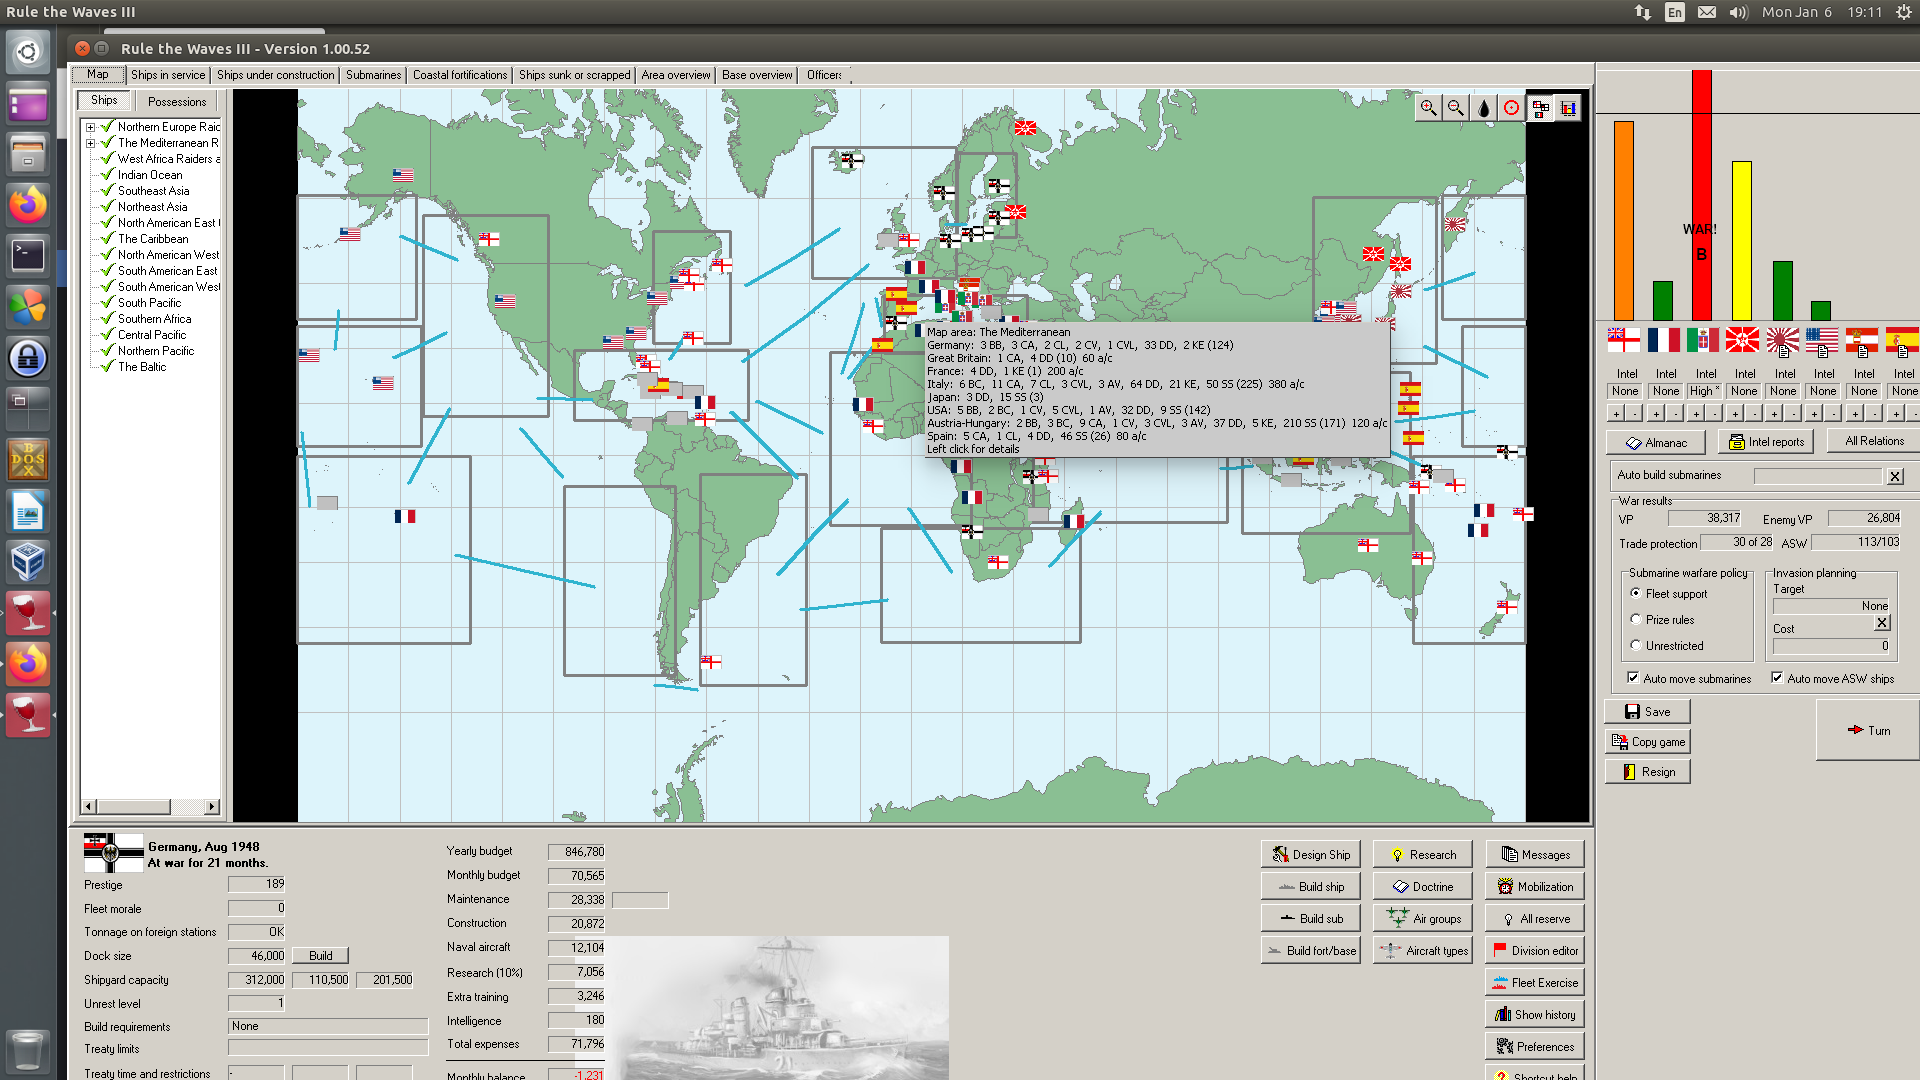The width and height of the screenshot is (1920, 1080).
Task: Open the Division editor
Action: point(1535,951)
